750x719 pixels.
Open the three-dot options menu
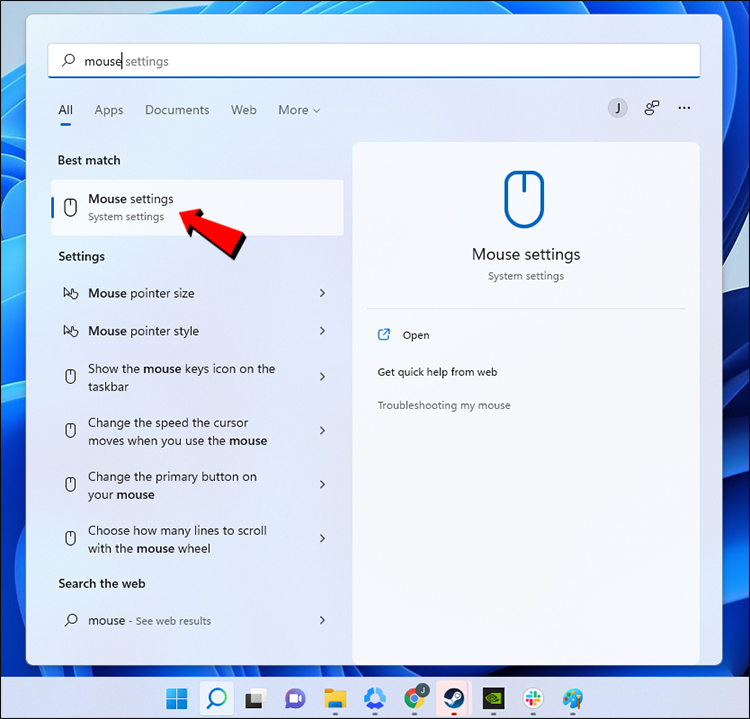(x=684, y=108)
